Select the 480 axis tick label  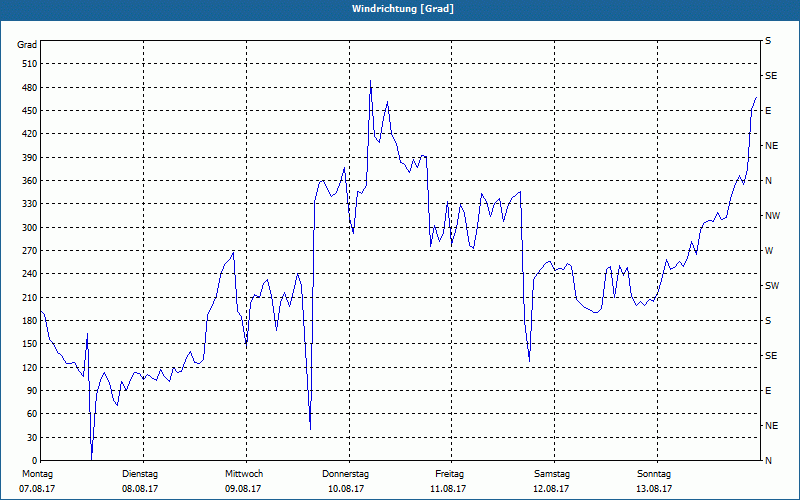point(29,88)
